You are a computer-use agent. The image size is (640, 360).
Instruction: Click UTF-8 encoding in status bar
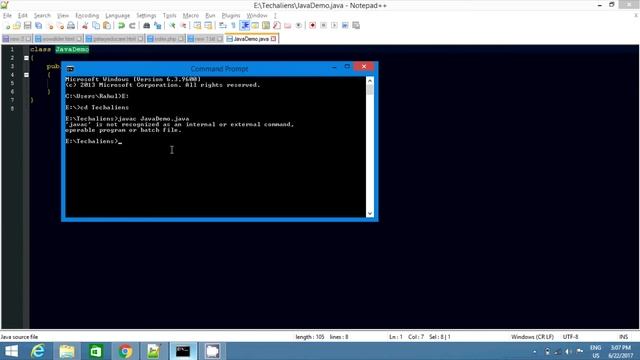571,337
